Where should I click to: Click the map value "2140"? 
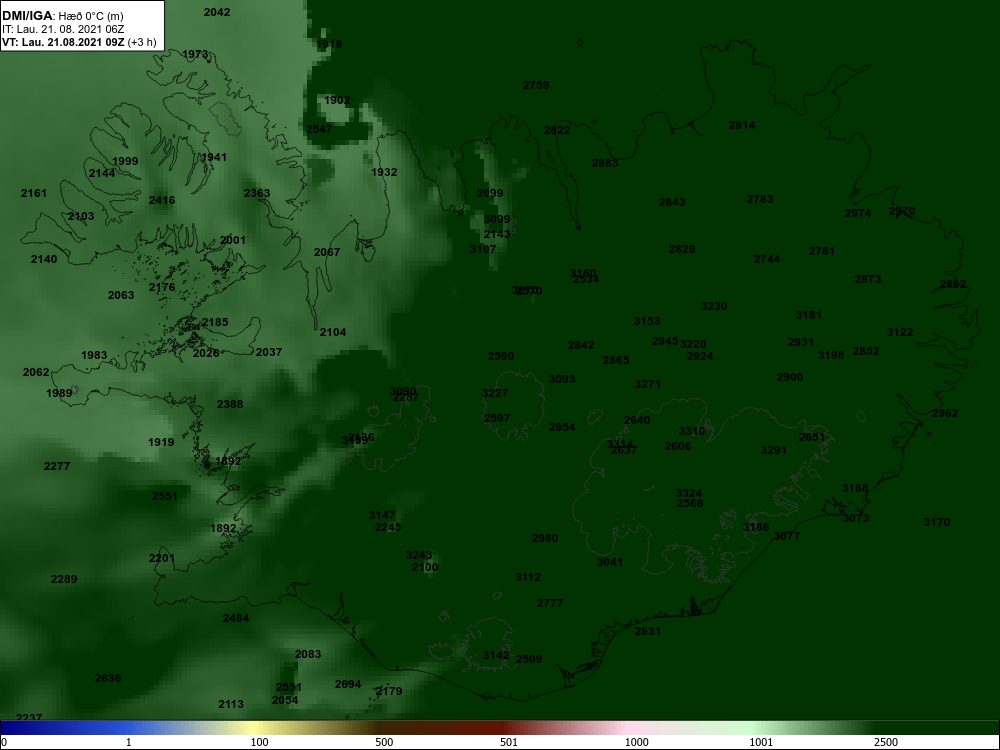coord(44,260)
